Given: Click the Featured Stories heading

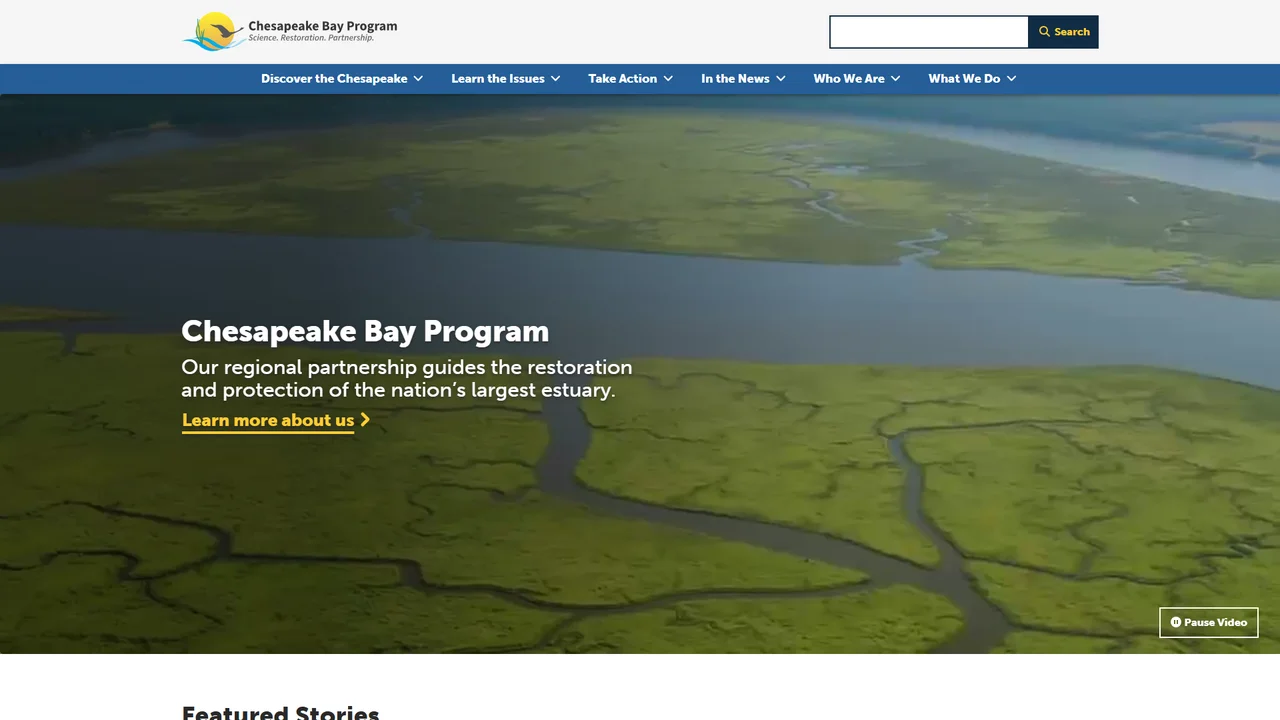Looking at the screenshot, I should [x=280, y=712].
